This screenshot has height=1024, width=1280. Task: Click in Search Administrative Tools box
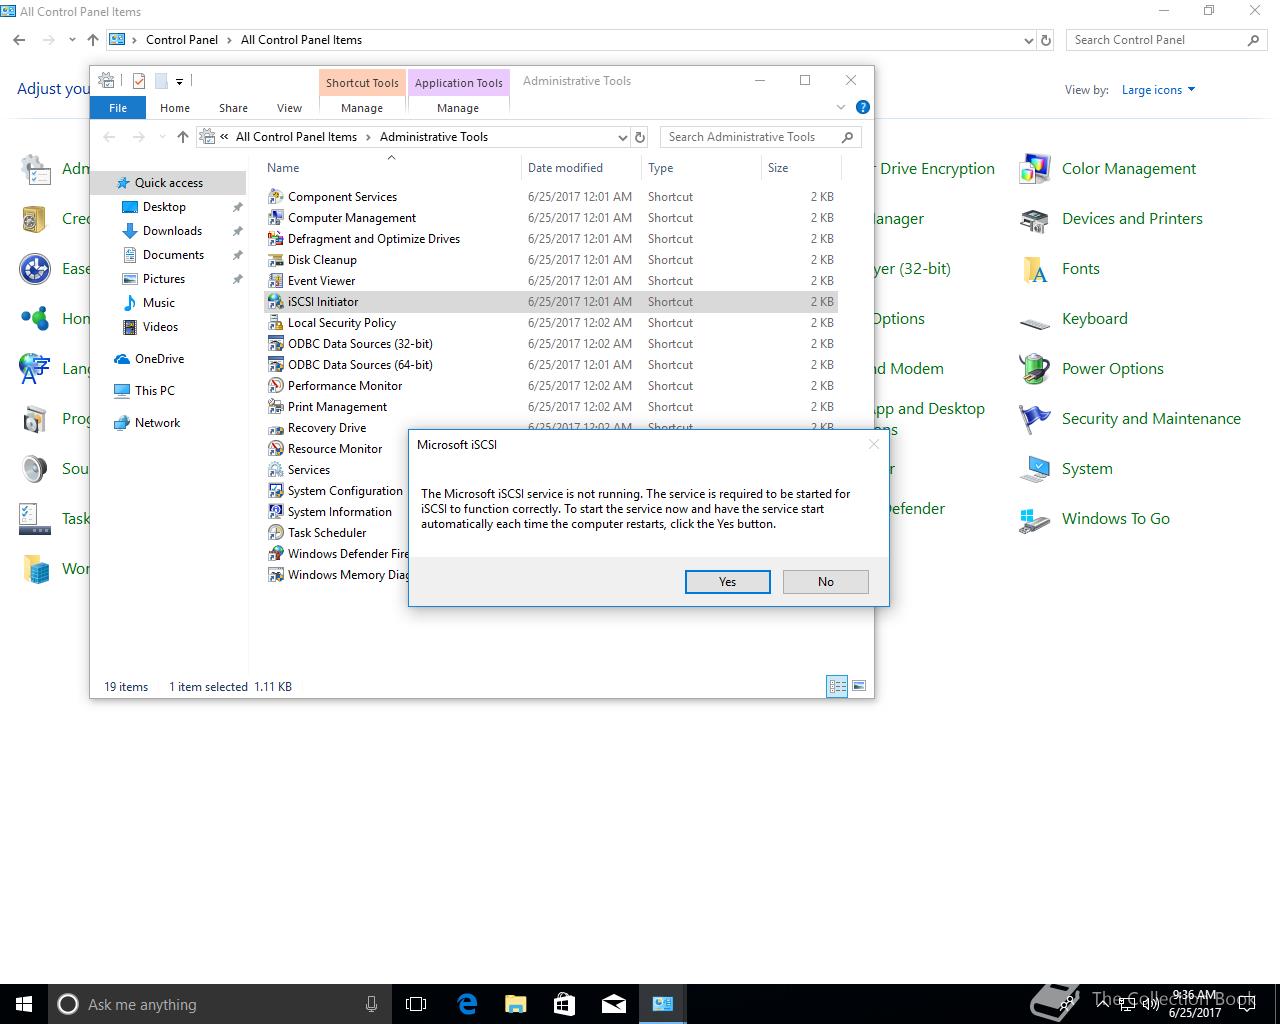click(760, 137)
